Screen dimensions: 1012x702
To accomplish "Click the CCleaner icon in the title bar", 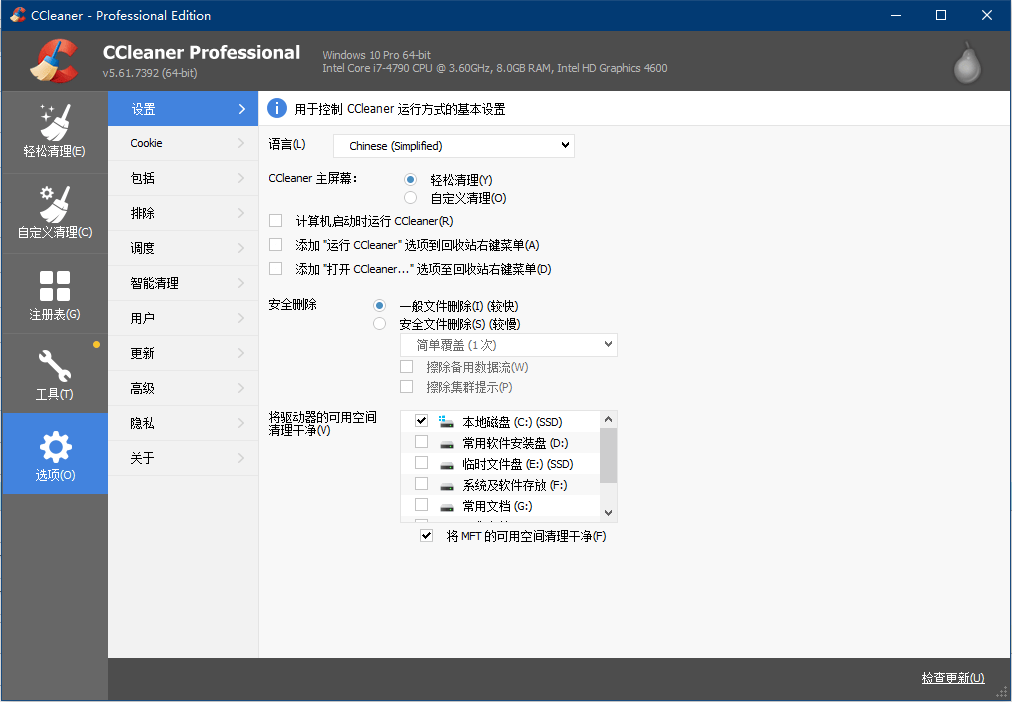I will pyautogui.click(x=14, y=15).
